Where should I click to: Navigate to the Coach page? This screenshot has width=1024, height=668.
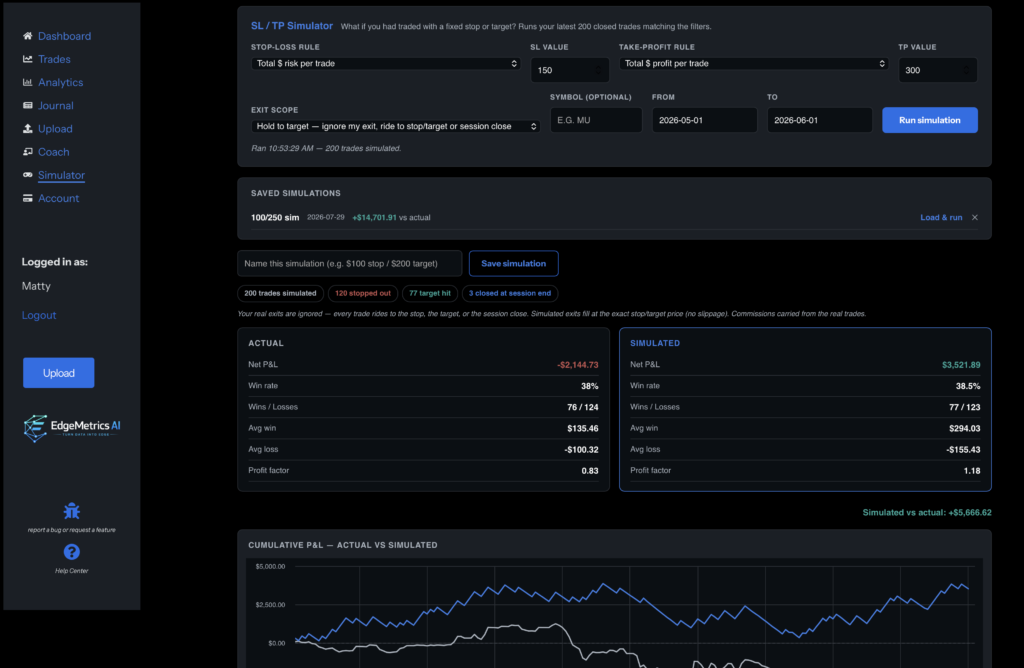(54, 151)
